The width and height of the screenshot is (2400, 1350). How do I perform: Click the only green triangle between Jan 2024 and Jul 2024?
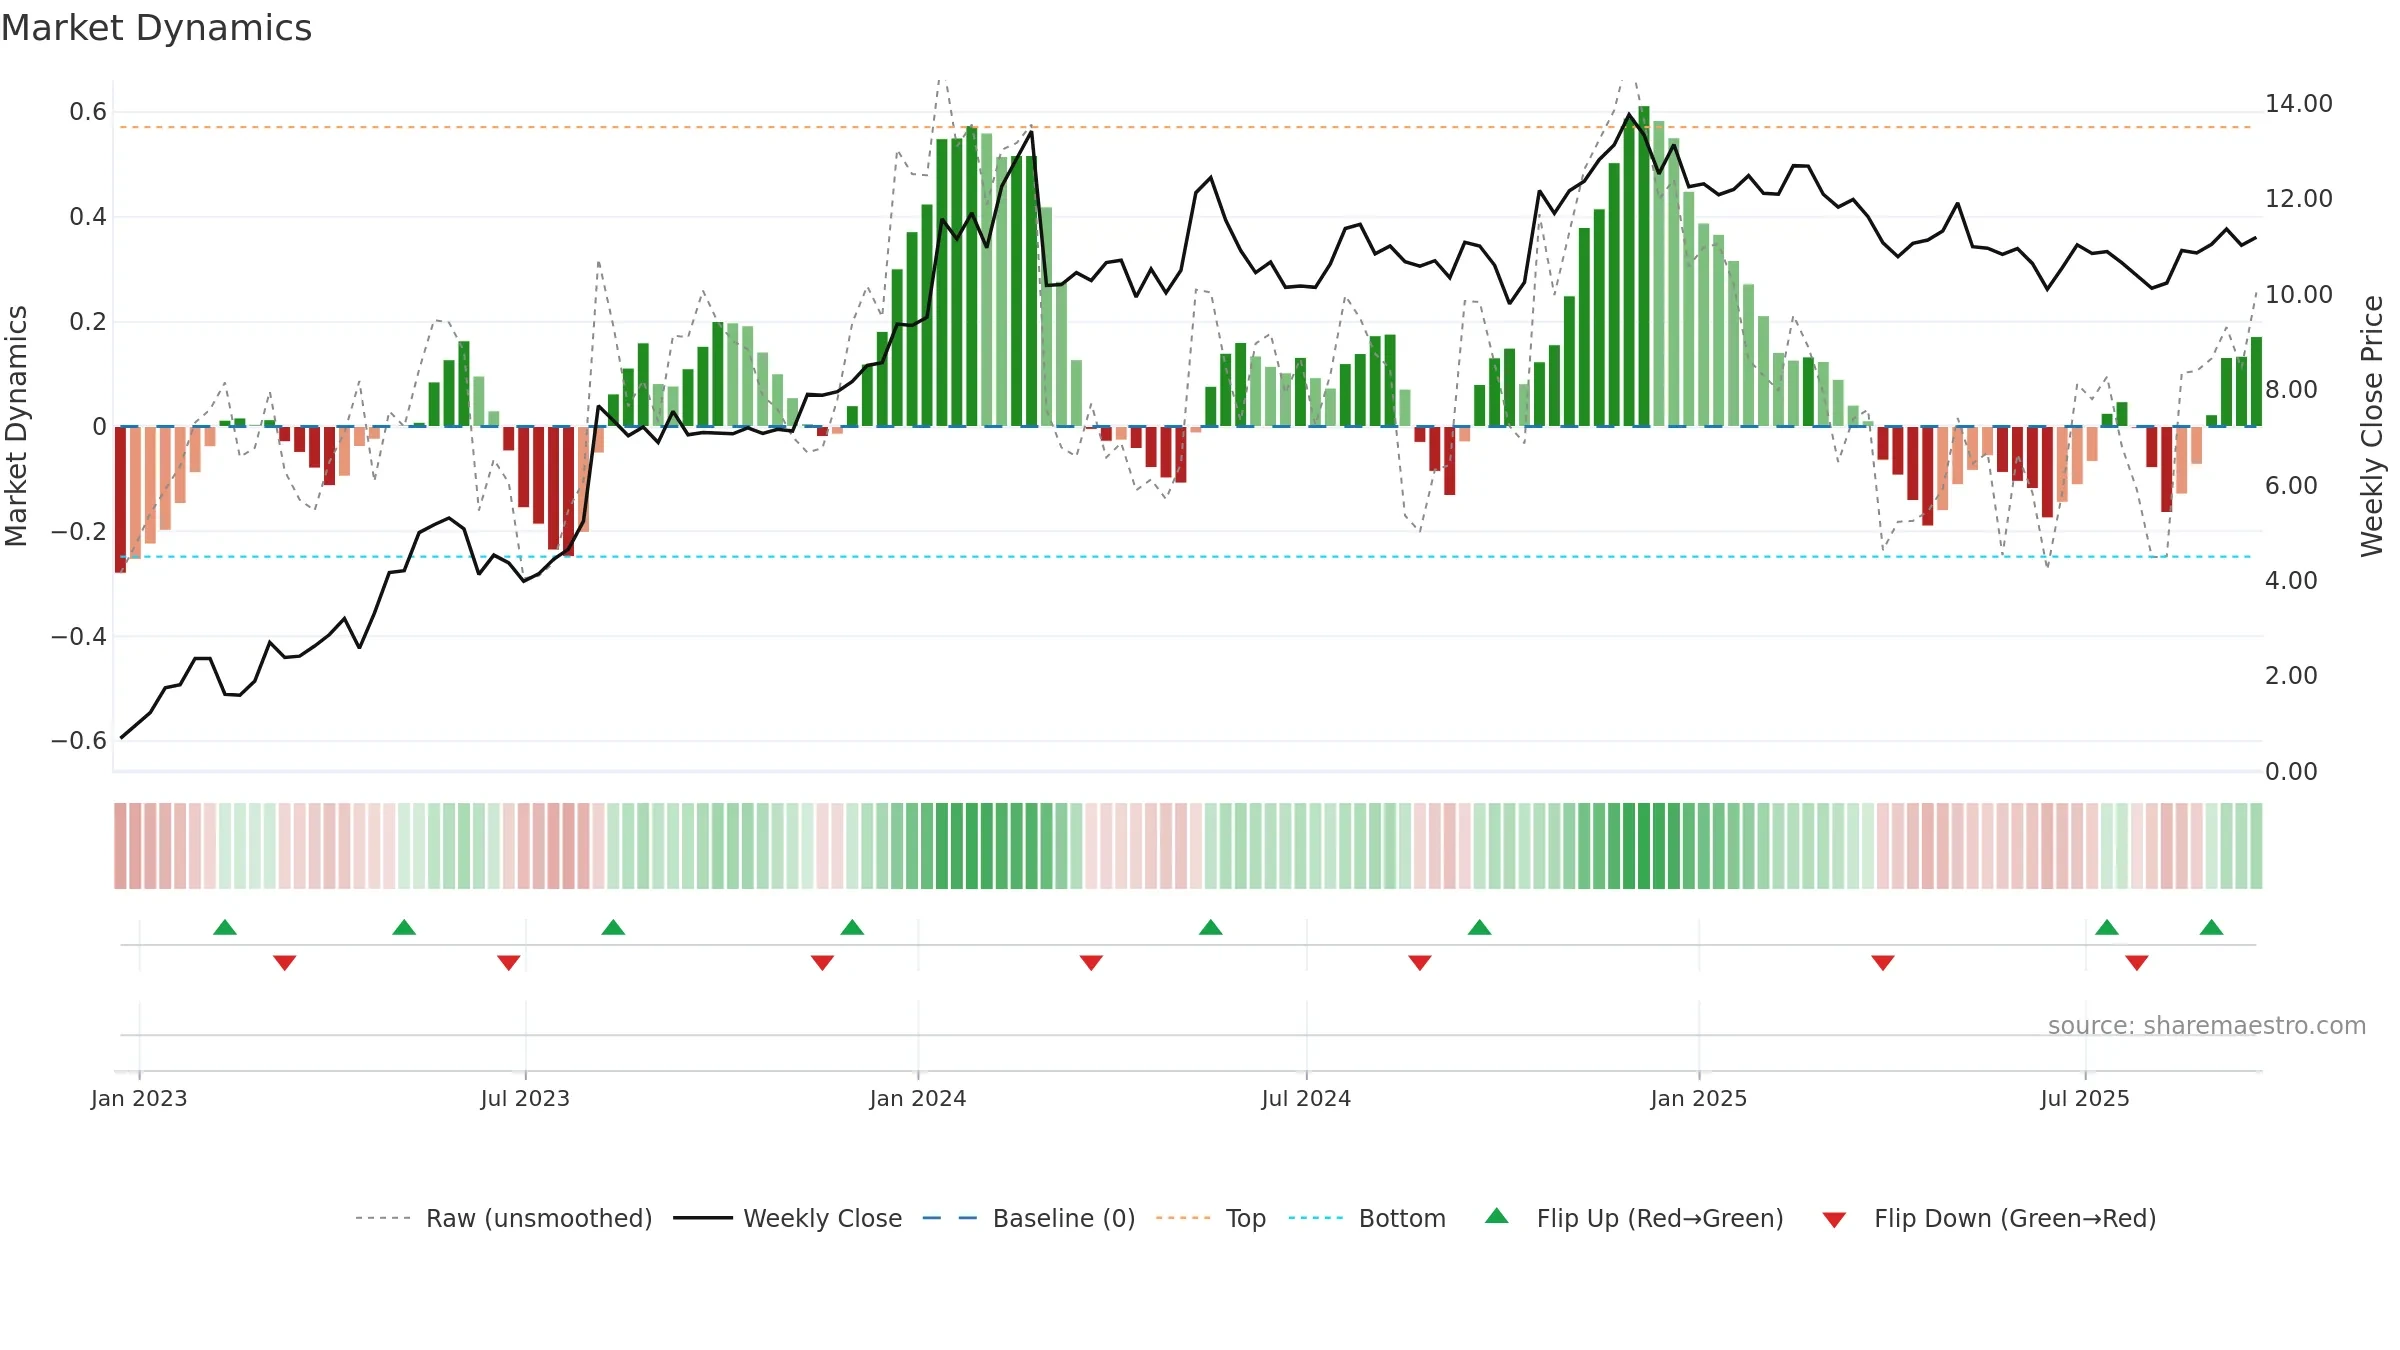(x=1211, y=928)
